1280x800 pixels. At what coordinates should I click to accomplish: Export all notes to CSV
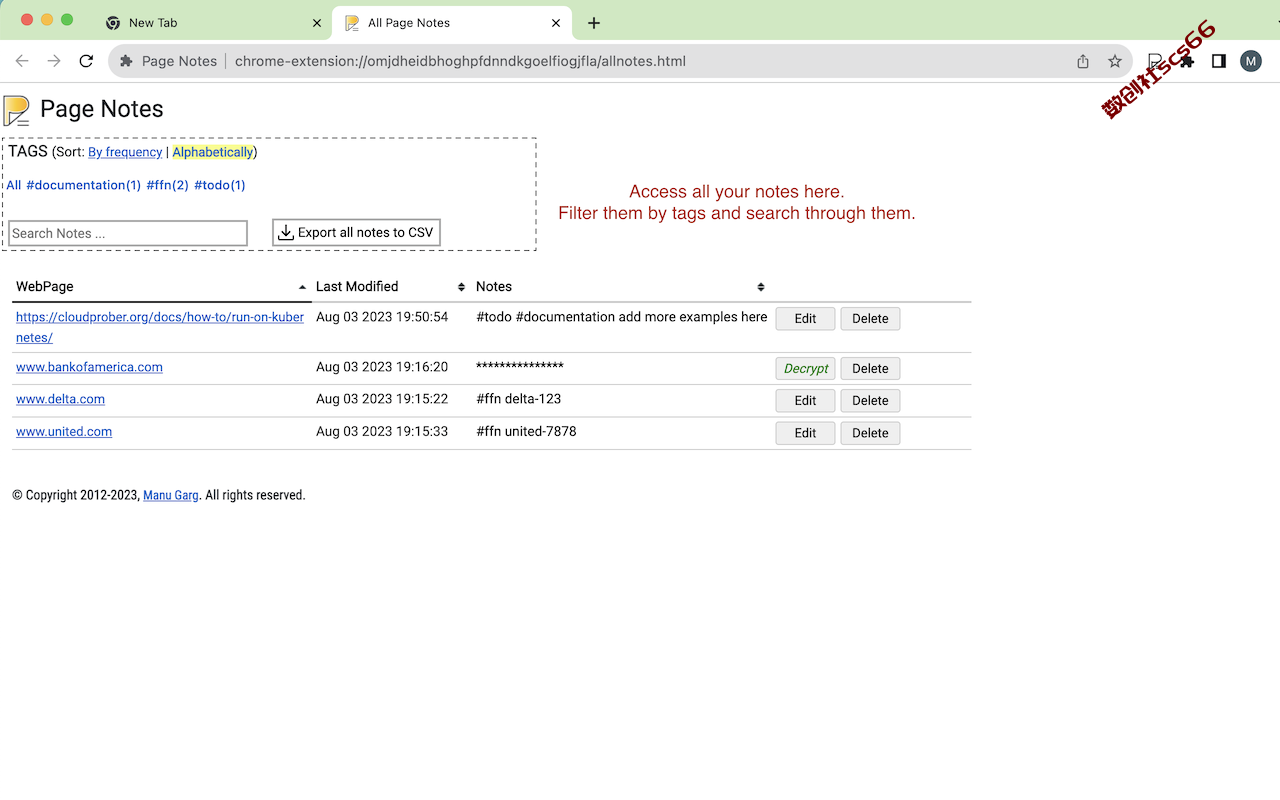[x=356, y=232]
